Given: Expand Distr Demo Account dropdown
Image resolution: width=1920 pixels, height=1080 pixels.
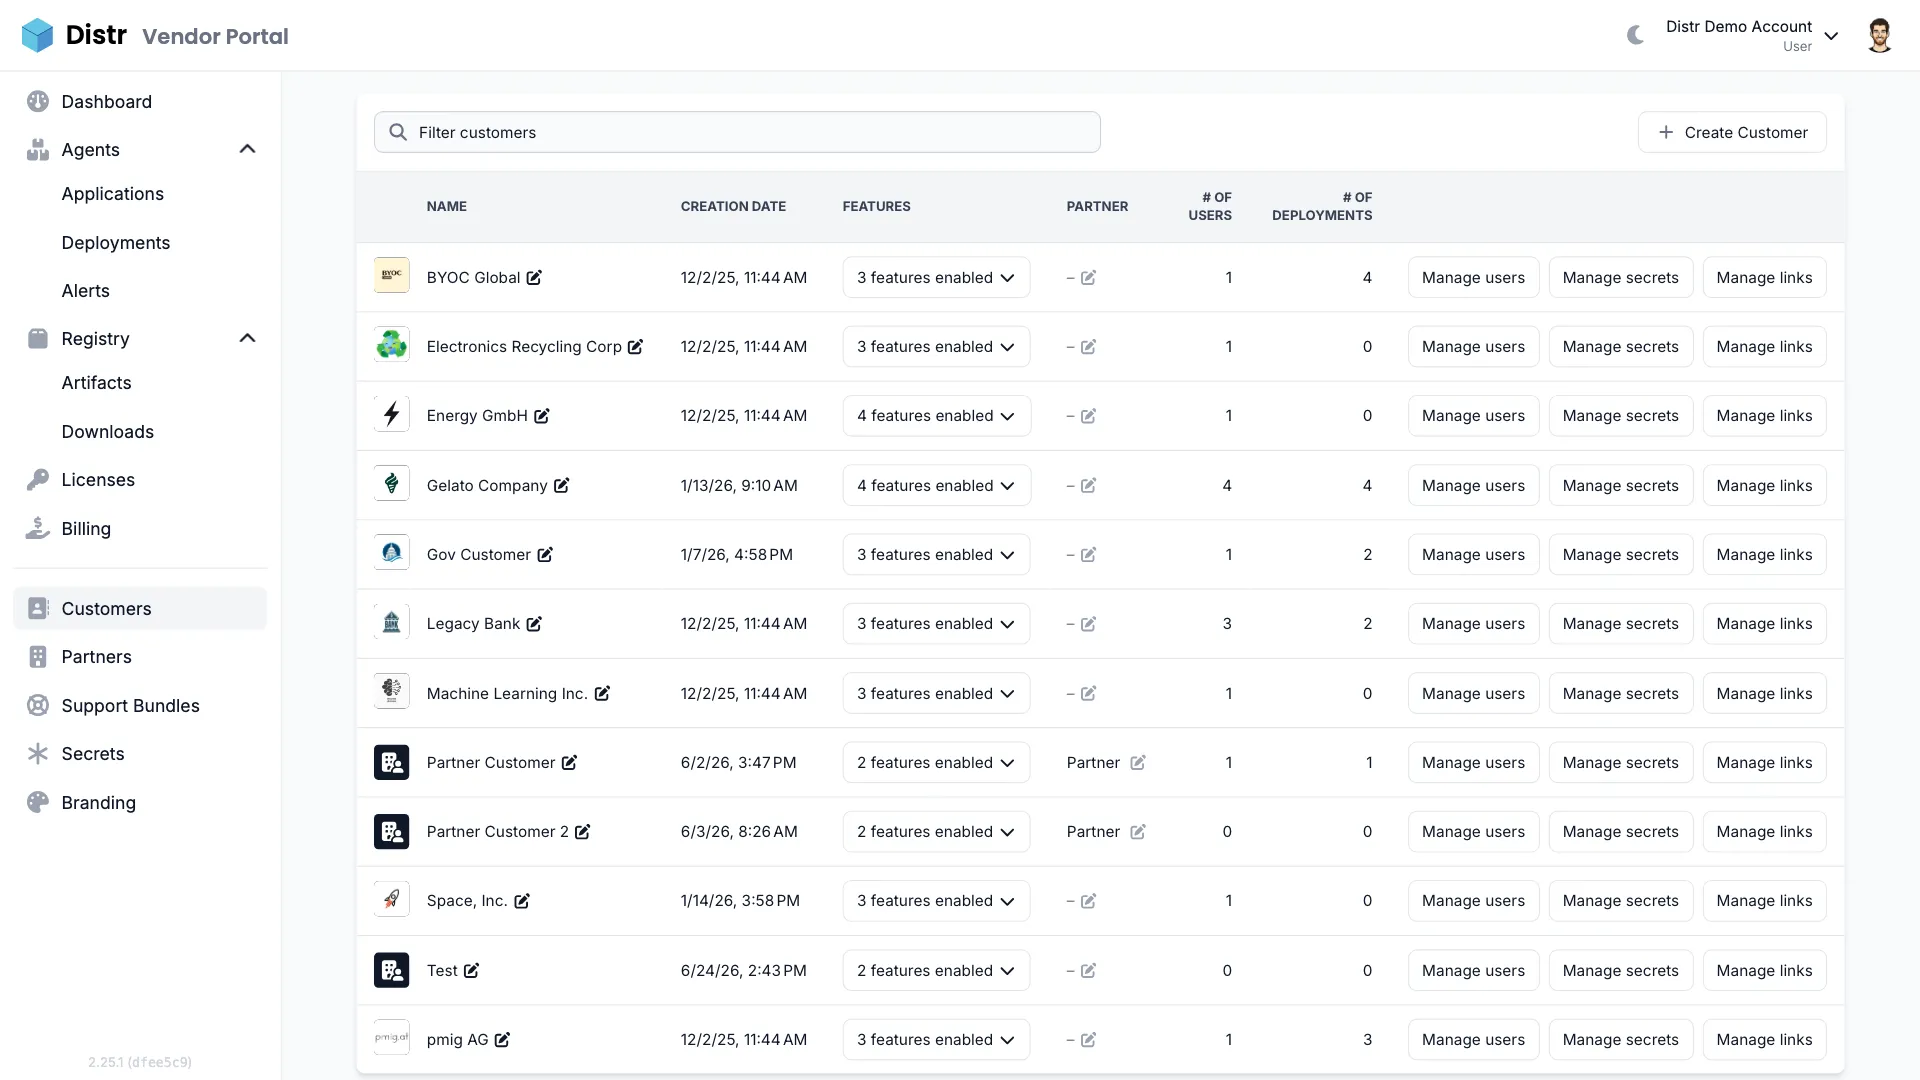Looking at the screenshot, I should [1752, 35].
